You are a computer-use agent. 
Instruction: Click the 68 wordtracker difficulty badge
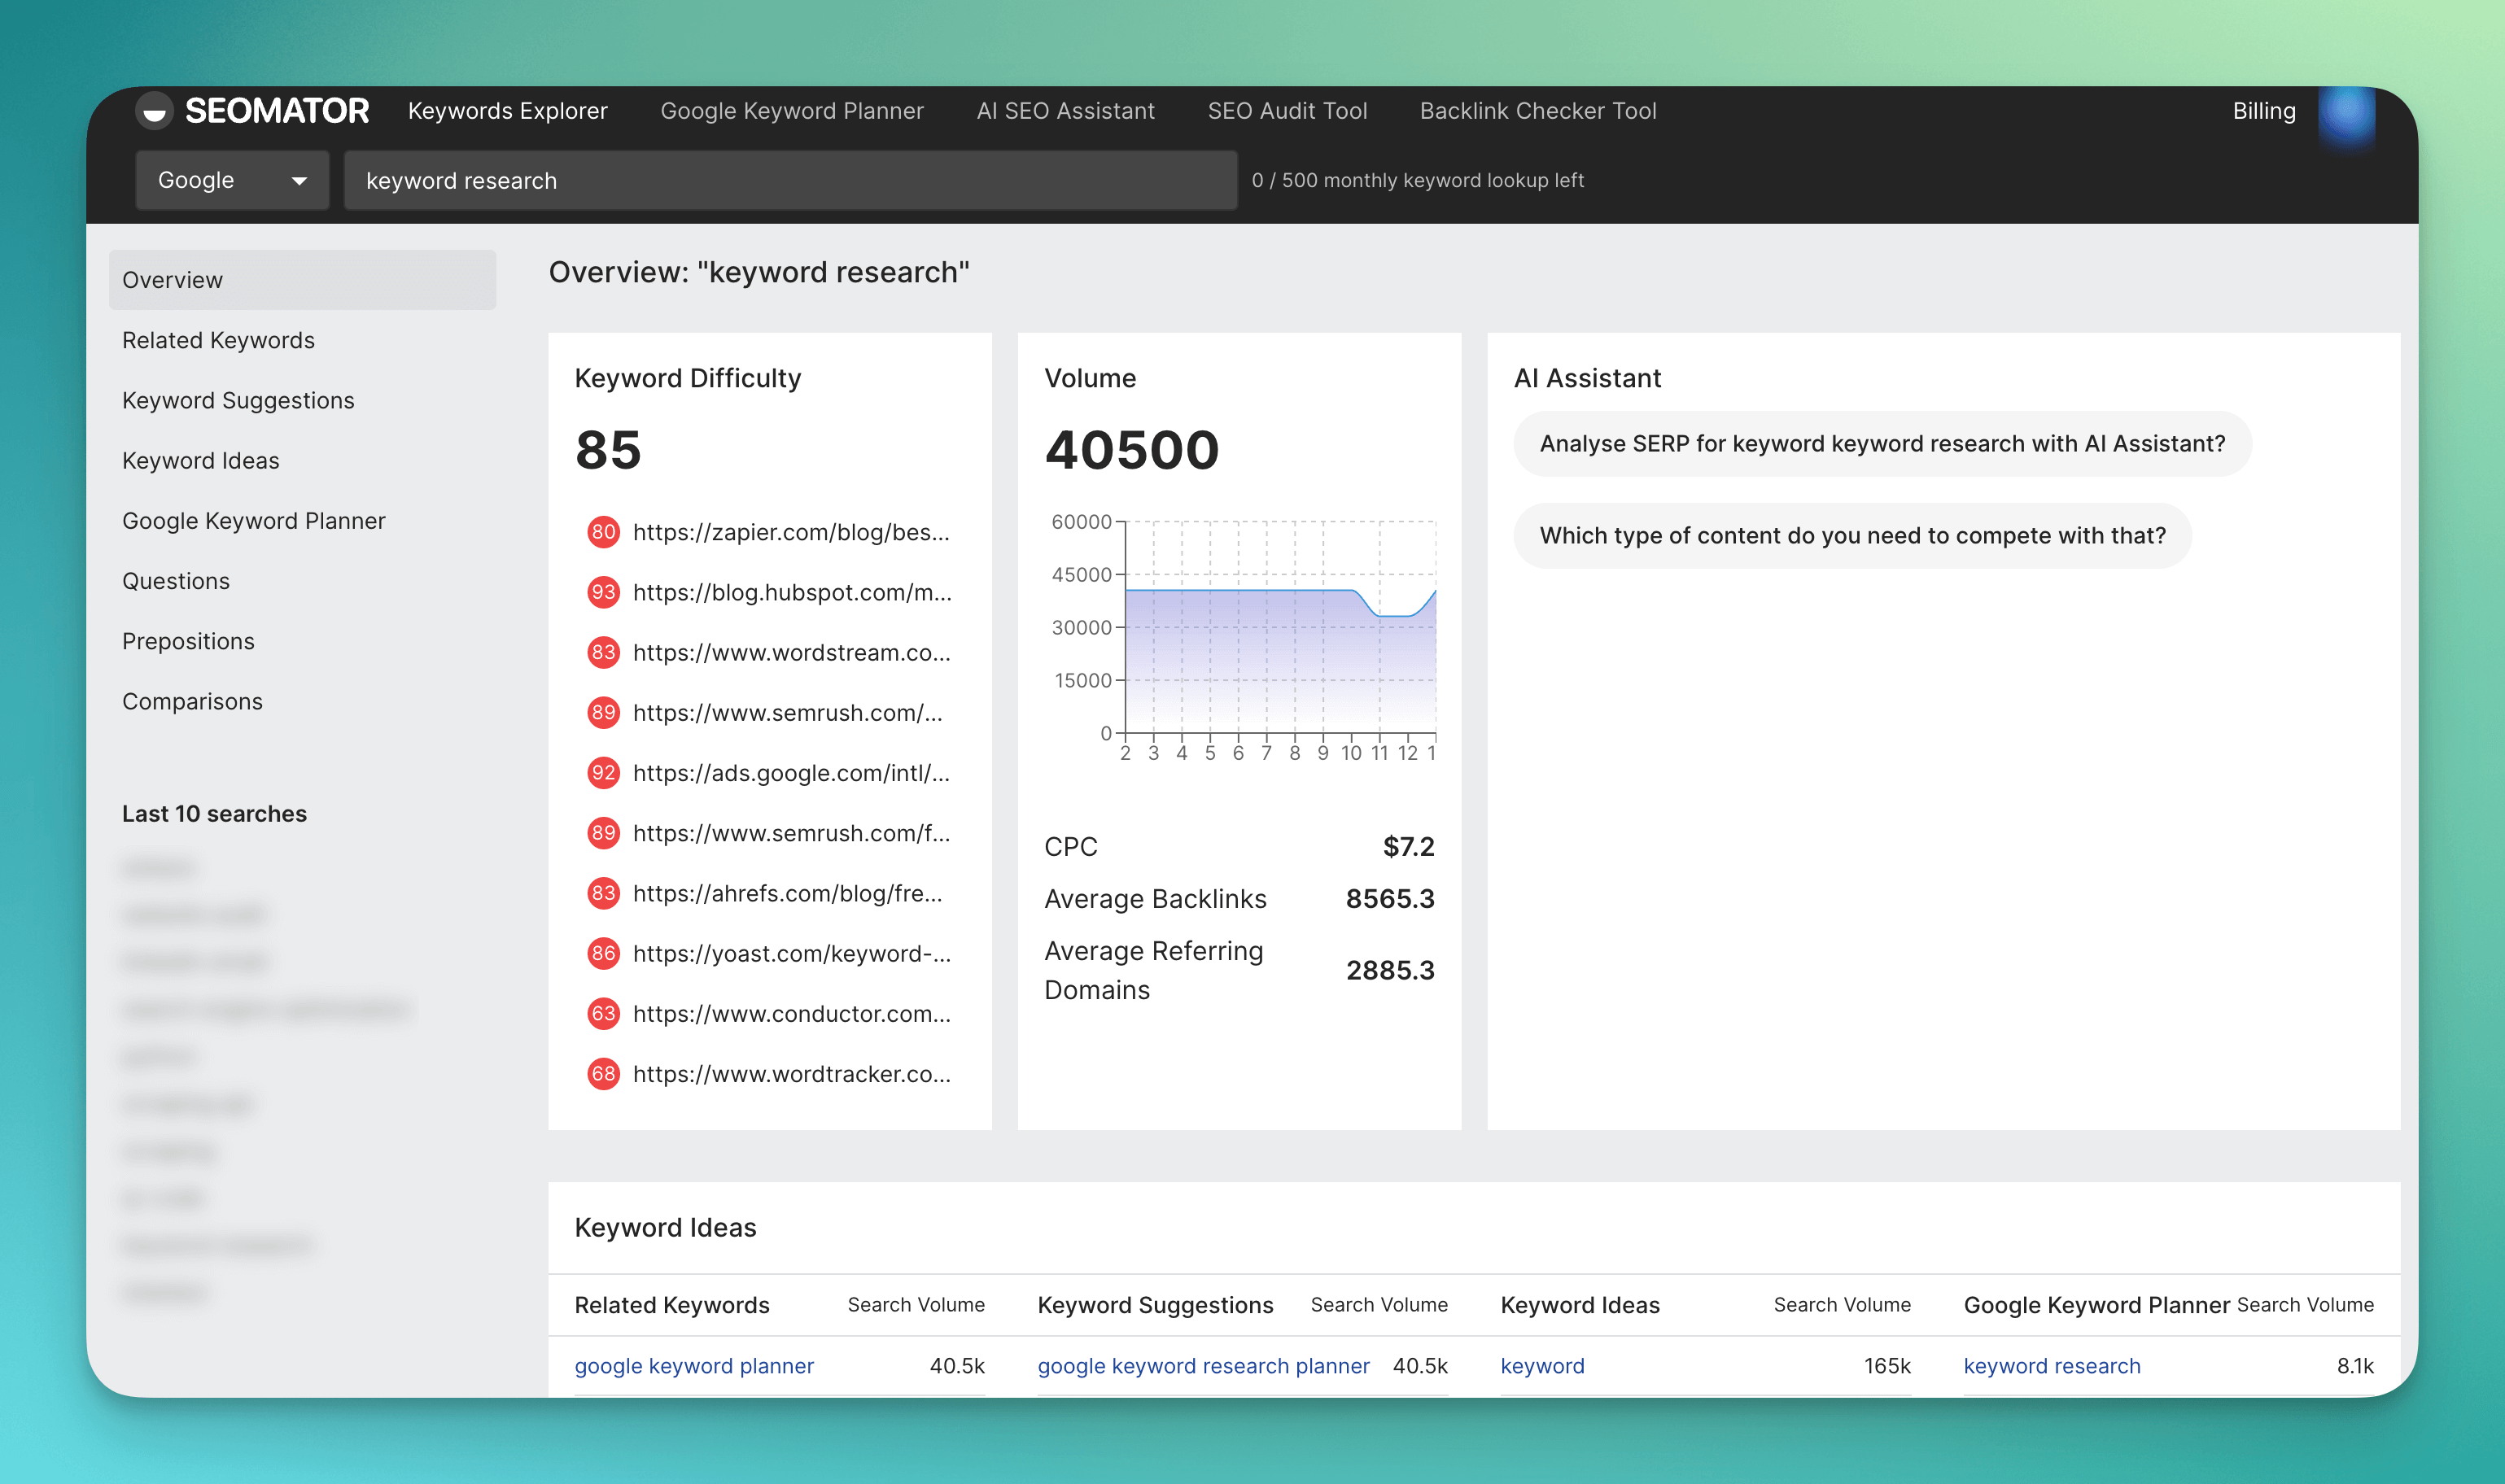pos(603,1074)
